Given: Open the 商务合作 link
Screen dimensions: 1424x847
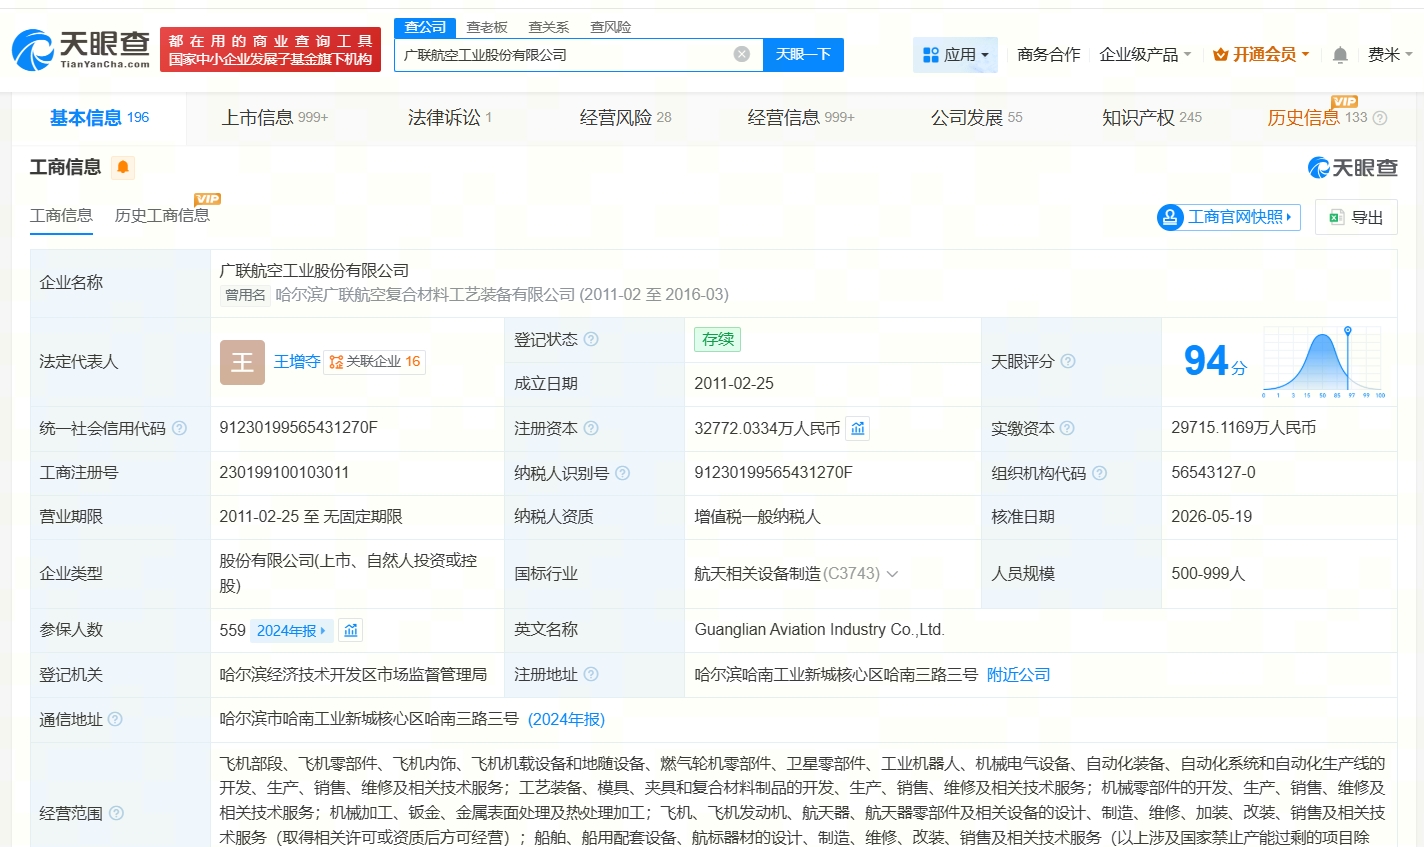Looking at the screenshot, I should [1049, 55].
